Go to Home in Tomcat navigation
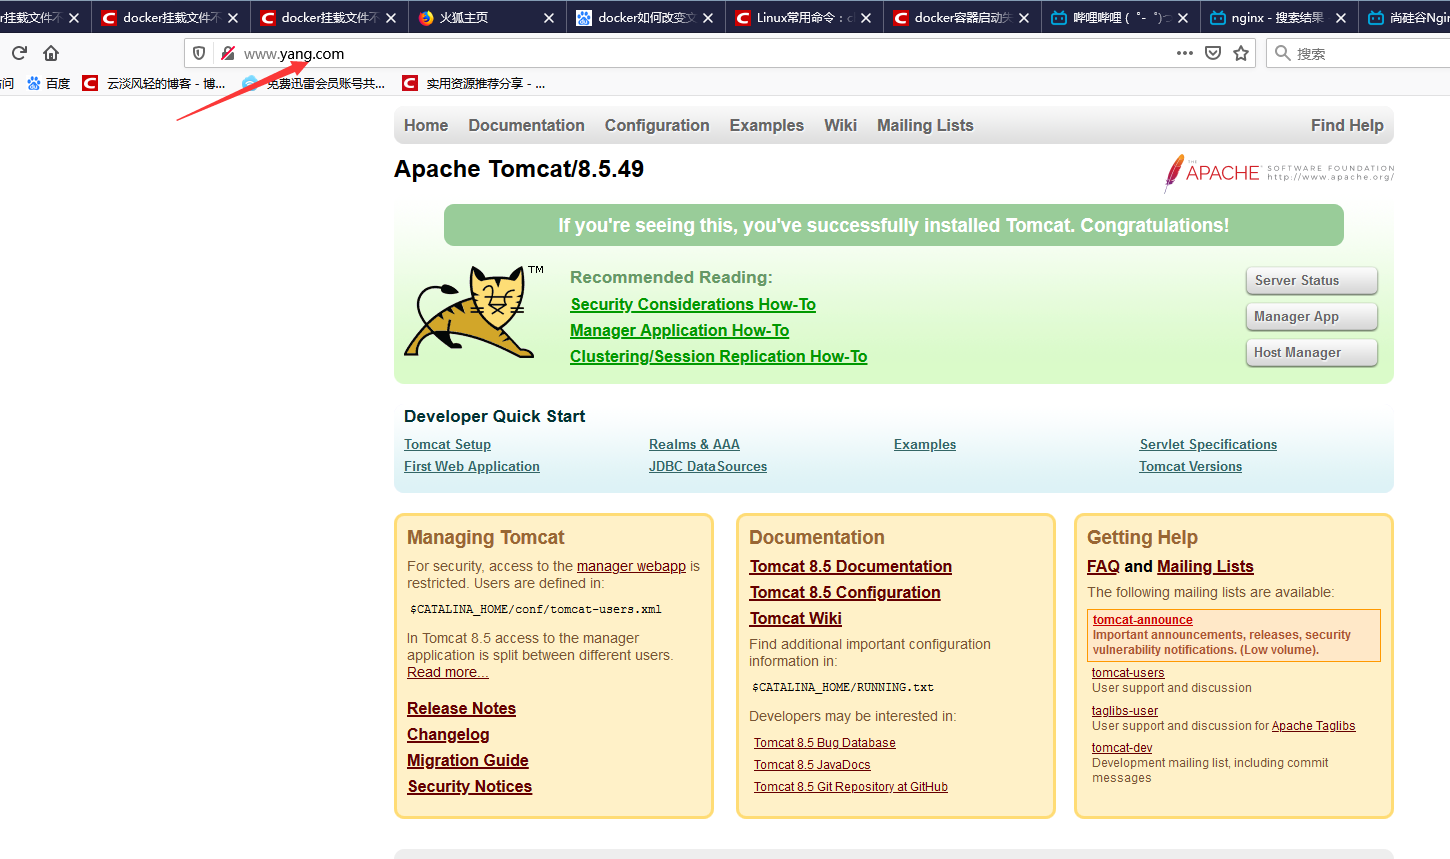The image size is (1450, 859). (x=426, y=125)
